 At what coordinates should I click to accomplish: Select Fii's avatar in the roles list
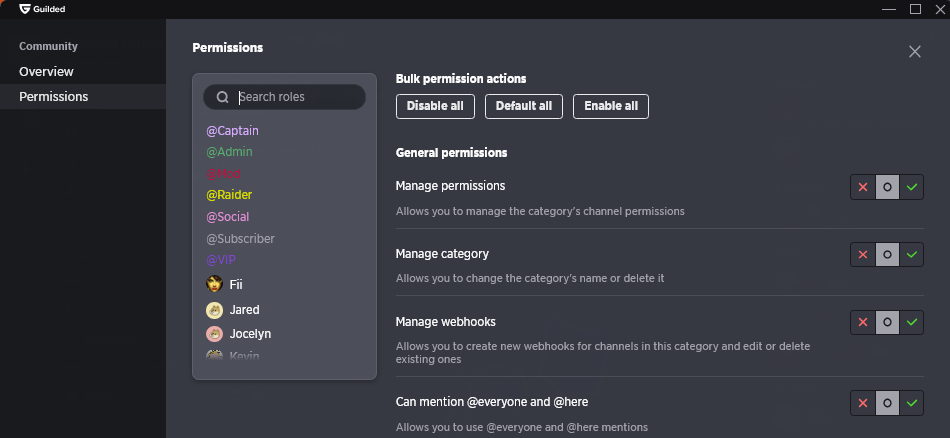tap(214, 284)
